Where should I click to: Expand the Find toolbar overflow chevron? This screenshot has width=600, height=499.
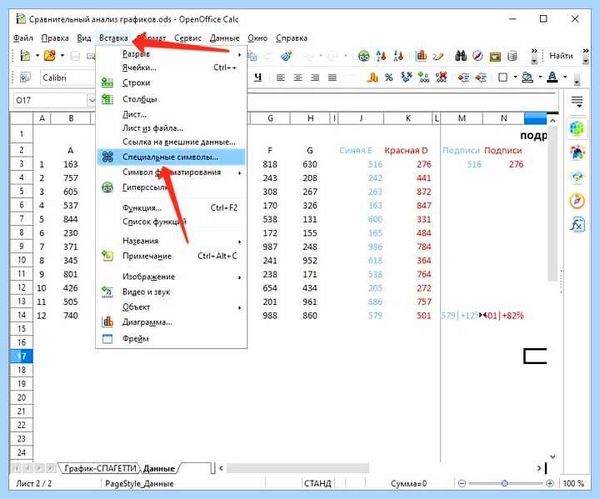pos(585,56)
